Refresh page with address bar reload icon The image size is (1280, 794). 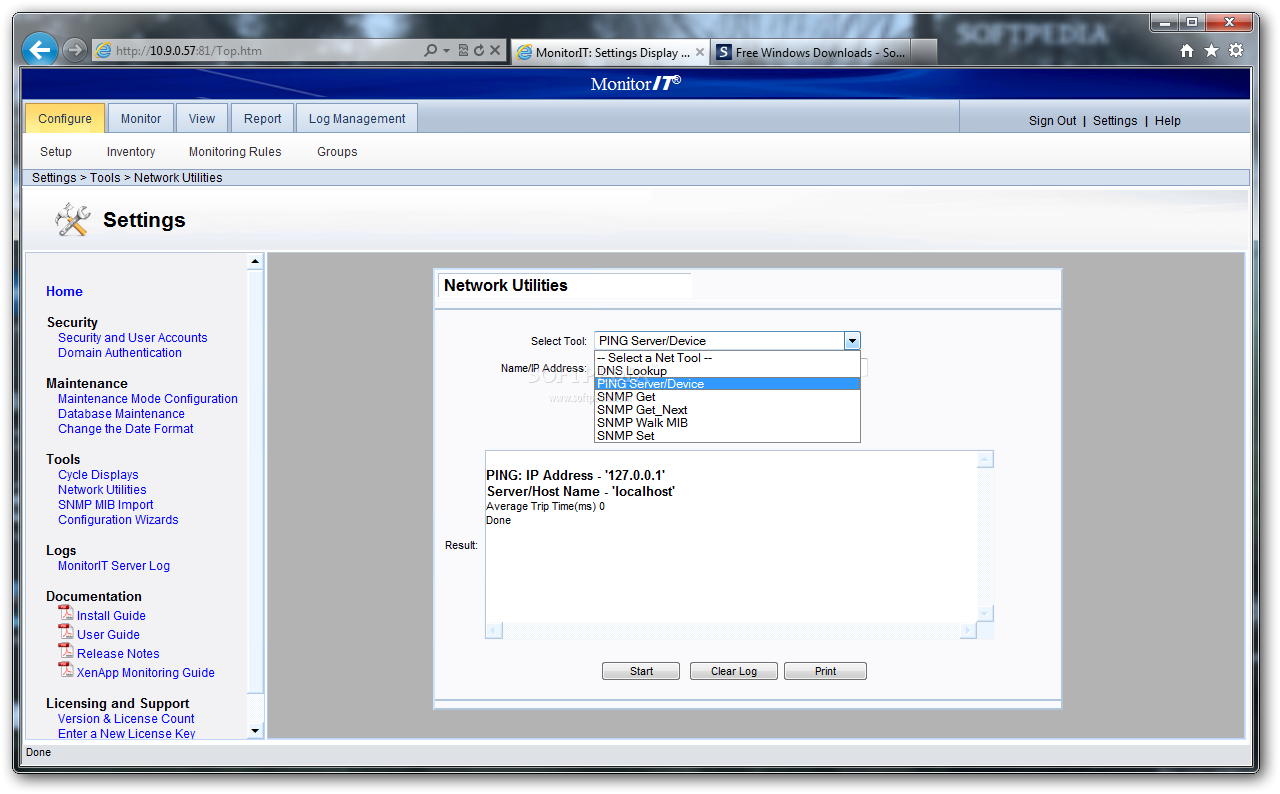[x=479, y=50]
